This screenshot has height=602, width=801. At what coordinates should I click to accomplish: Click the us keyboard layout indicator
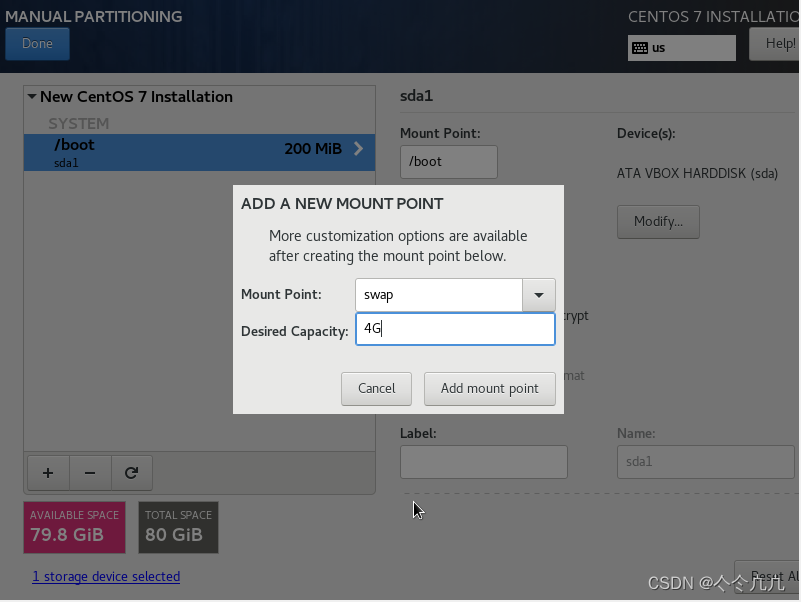(681, 48)
